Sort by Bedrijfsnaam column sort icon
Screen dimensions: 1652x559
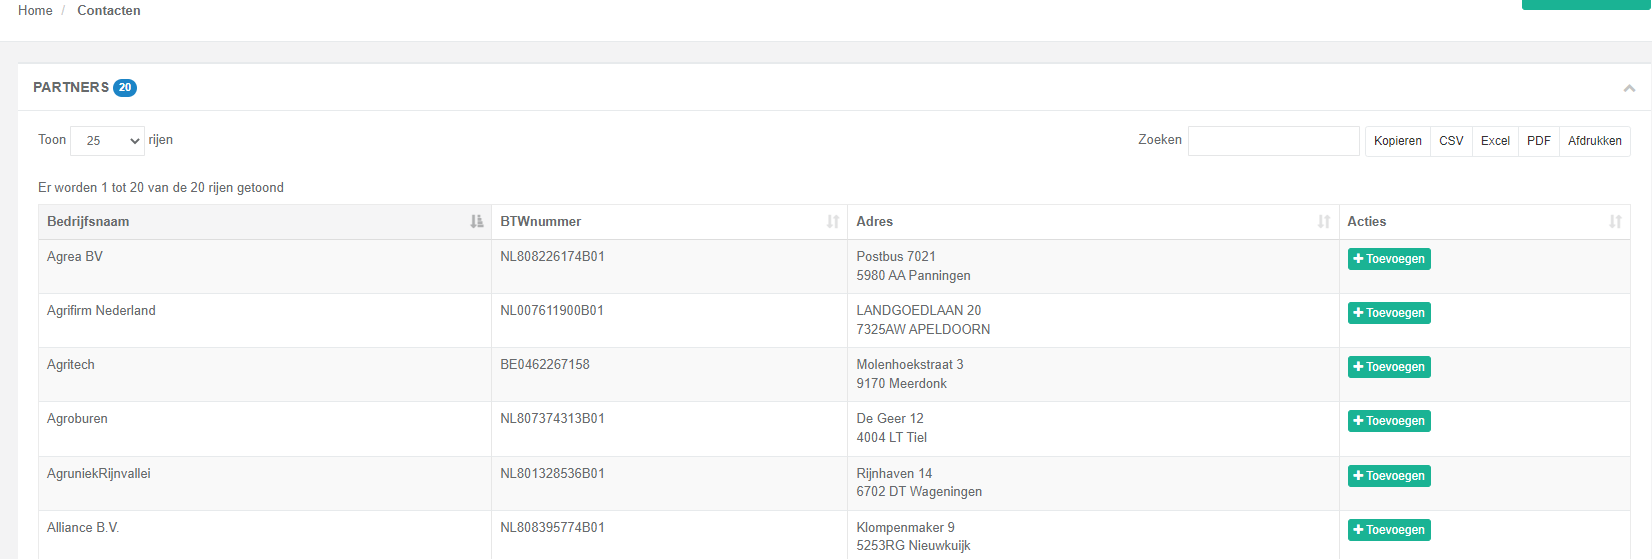[x=477, y=222]
